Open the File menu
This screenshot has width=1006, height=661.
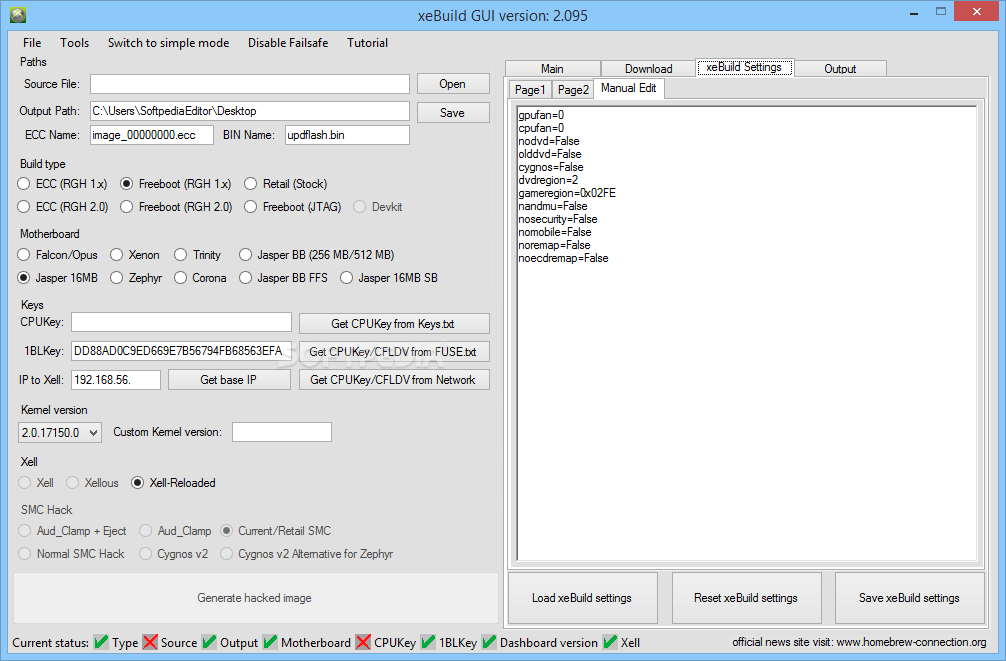[x=32, y=42]
